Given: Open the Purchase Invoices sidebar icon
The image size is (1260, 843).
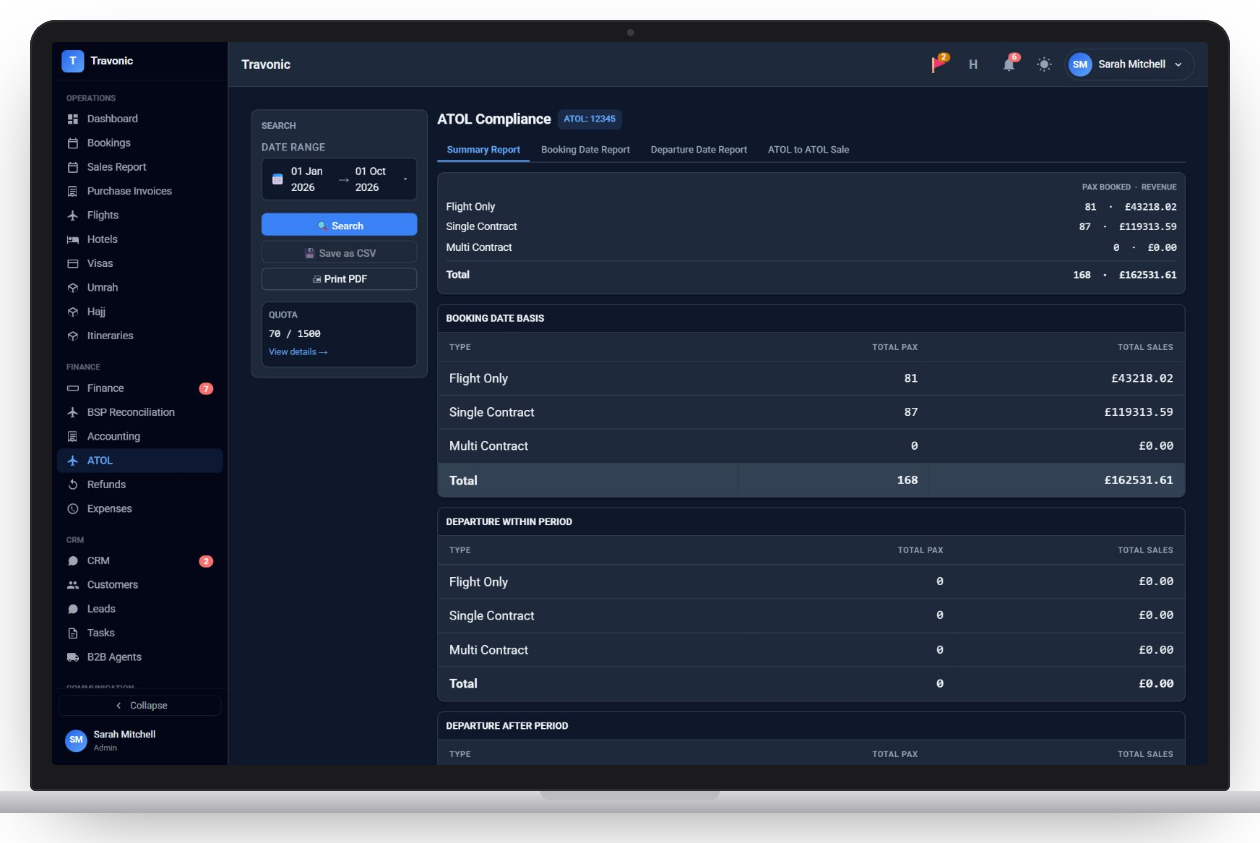Looking at the screenshot, I should 73,191.
